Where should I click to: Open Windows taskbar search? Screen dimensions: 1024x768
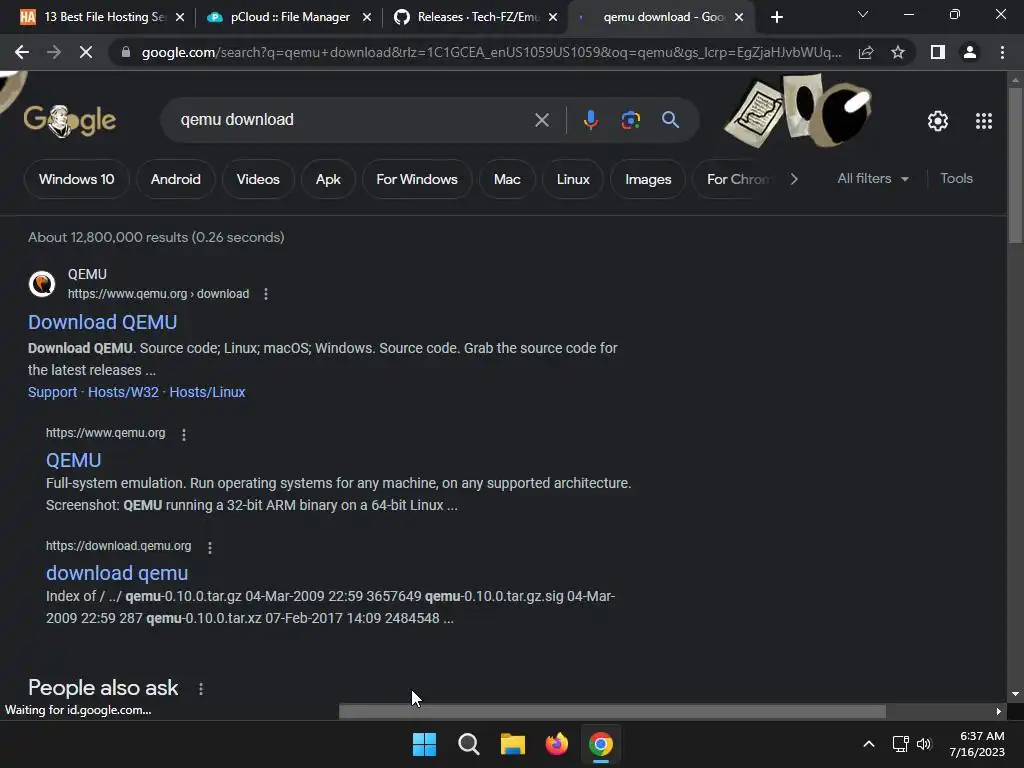point(468,744)
